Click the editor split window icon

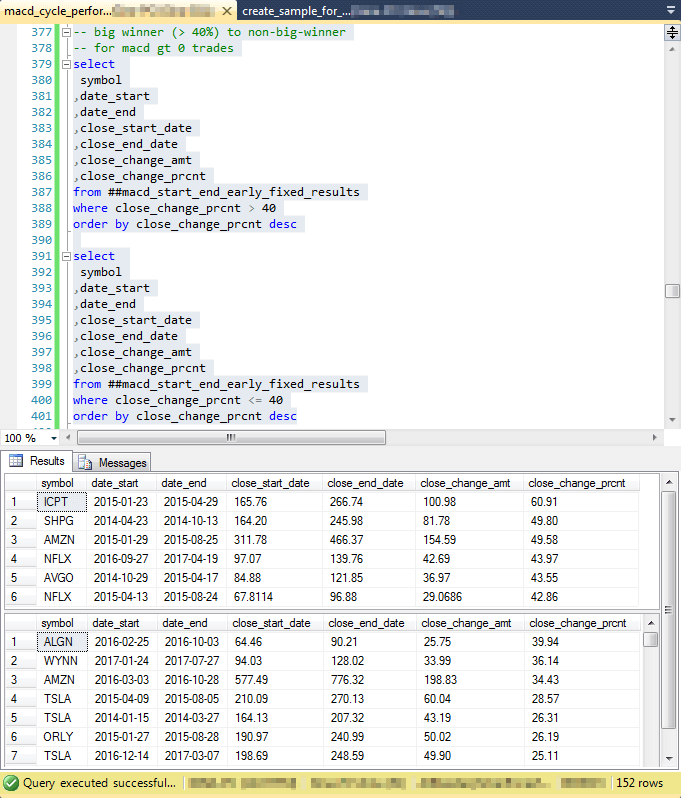click(x=672, y=33)
